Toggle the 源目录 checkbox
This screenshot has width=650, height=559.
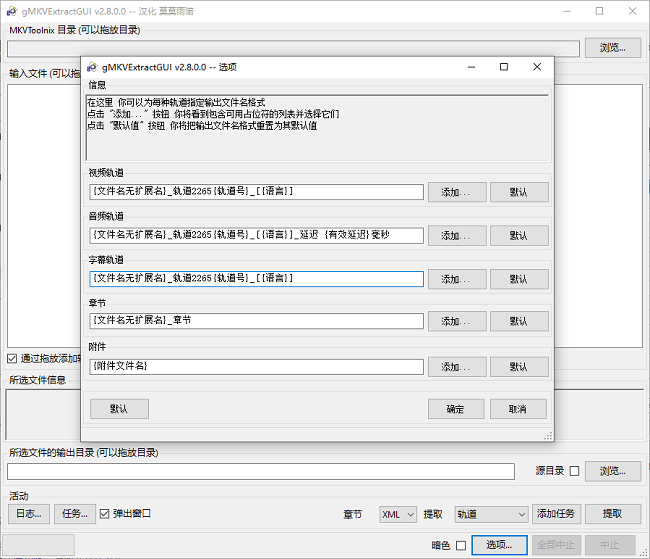click(x=574, y=471)
